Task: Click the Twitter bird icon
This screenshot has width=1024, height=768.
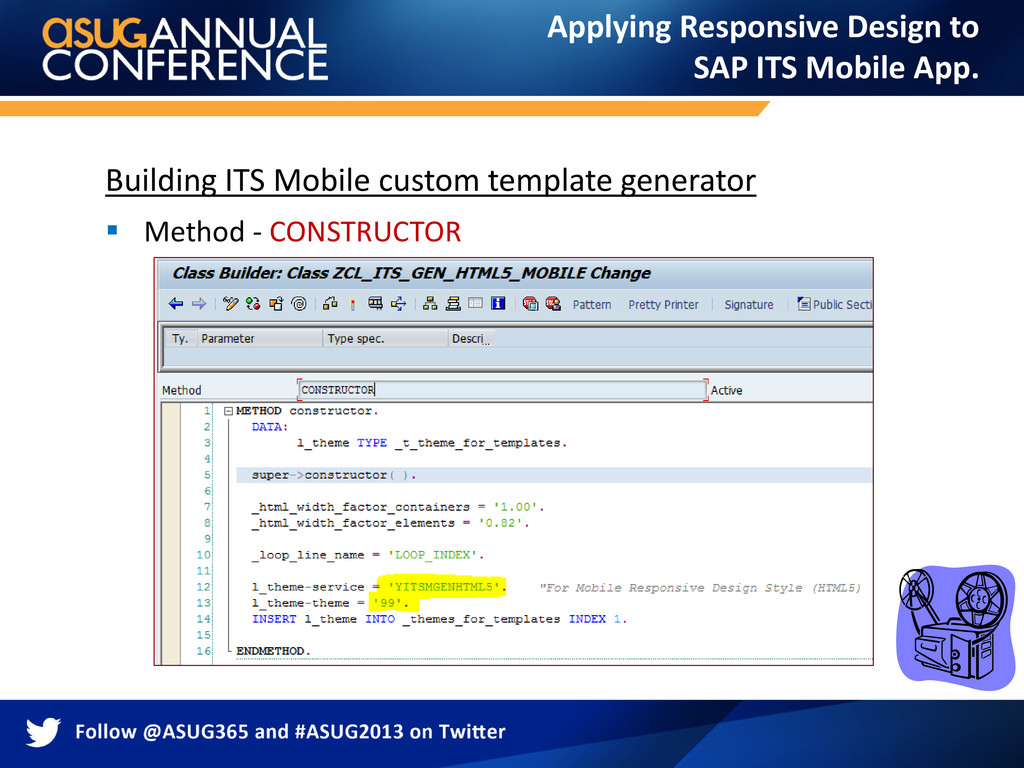Action: [x=43, y=731]
